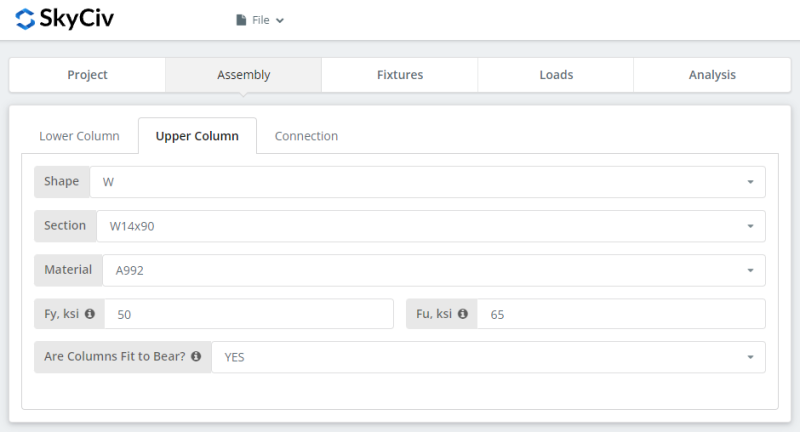
Task: Click the Fu, ksi input field
Action: 621,314
